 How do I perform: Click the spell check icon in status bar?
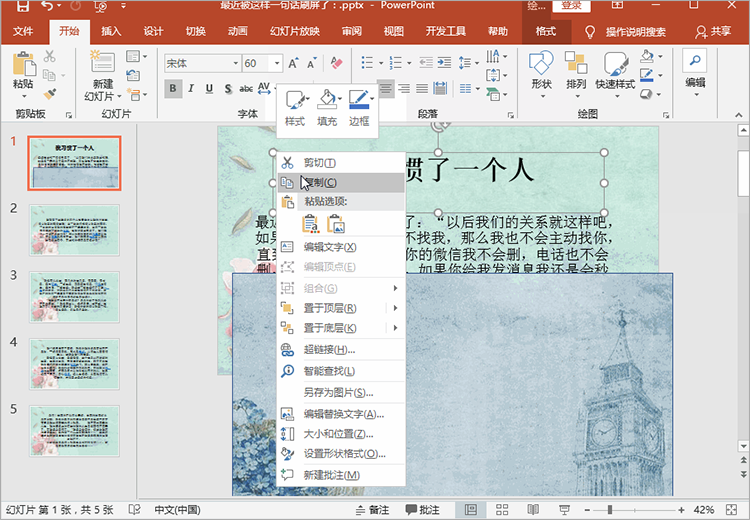[x=134, y=509]
